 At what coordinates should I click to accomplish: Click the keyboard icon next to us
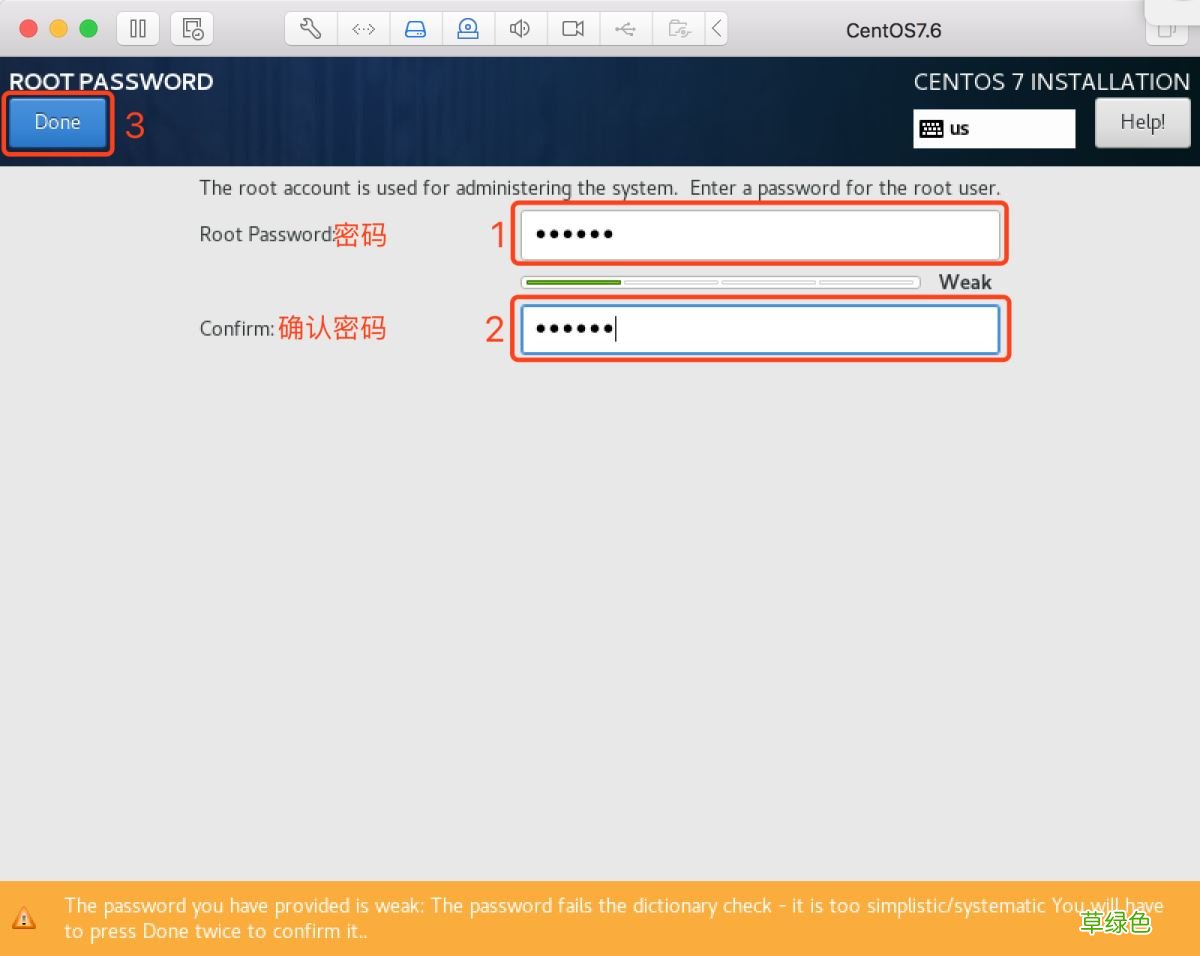(x=932, y=128)
